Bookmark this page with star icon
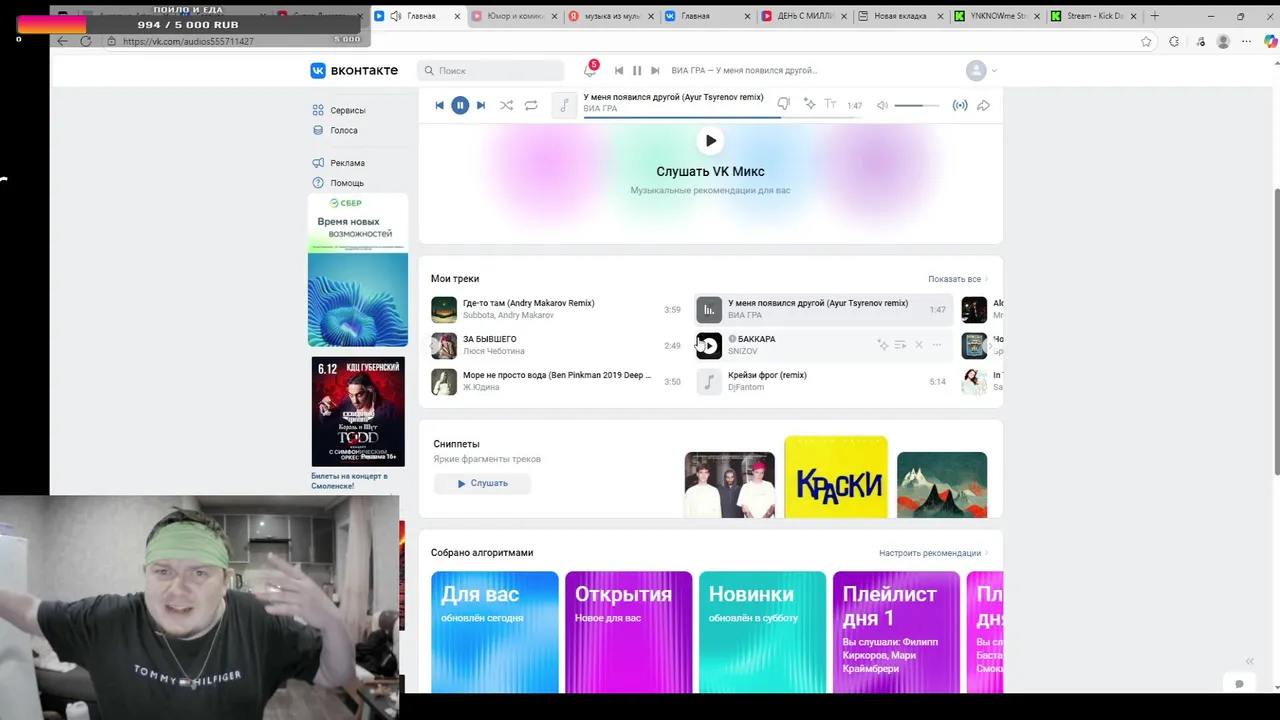Screen dimensions: 1280x720 [1146, 41]
